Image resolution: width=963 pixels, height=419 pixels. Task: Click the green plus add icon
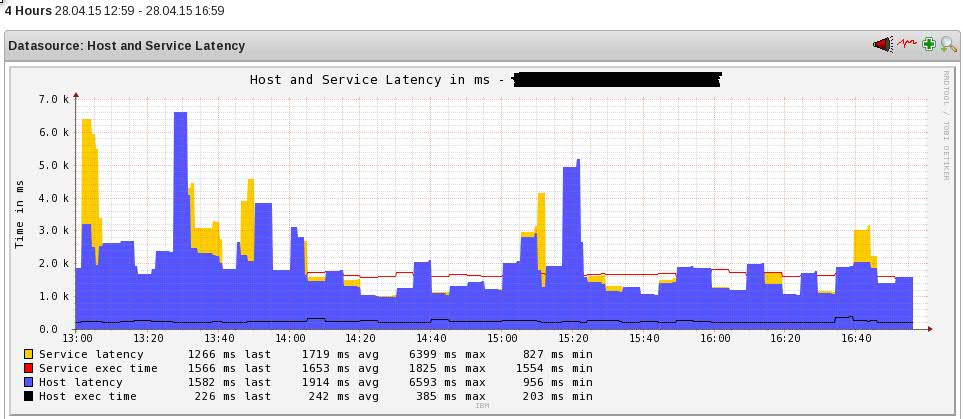(929, 45)
